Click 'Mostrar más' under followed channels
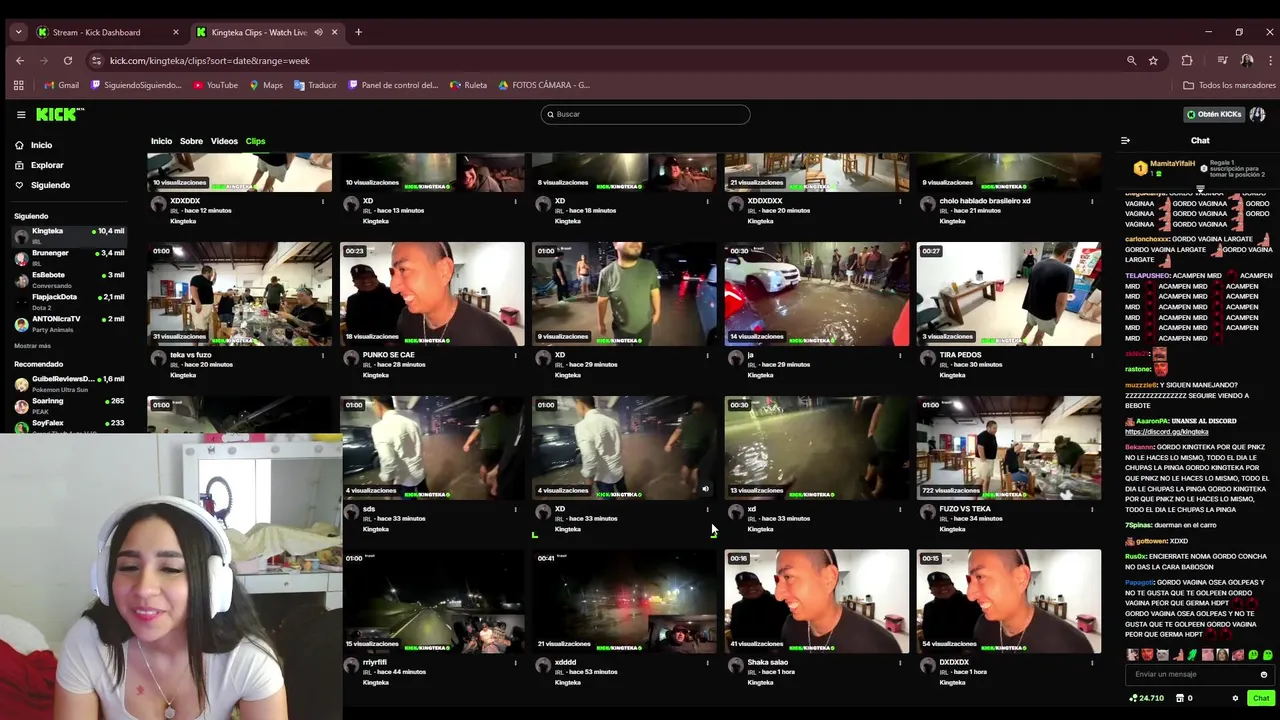This screenshot has width=1280, height=720. pyautogui.click(x=32, y=346)
